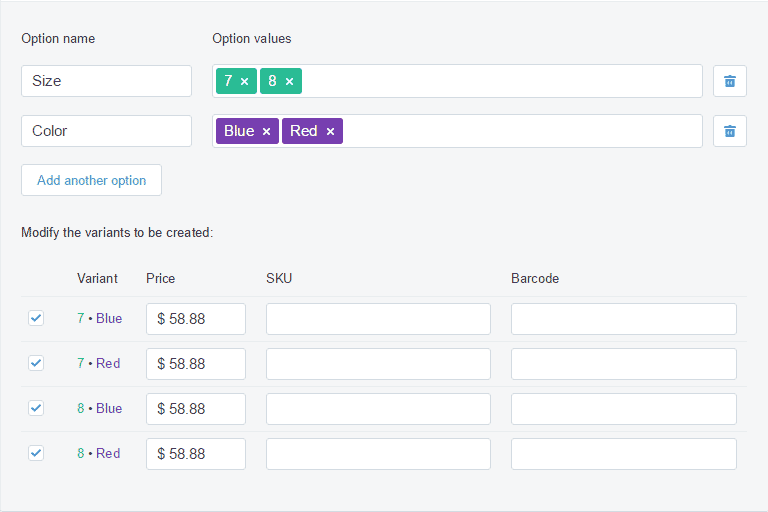Focus the Color option values field
768x512 pixels.
520,131
